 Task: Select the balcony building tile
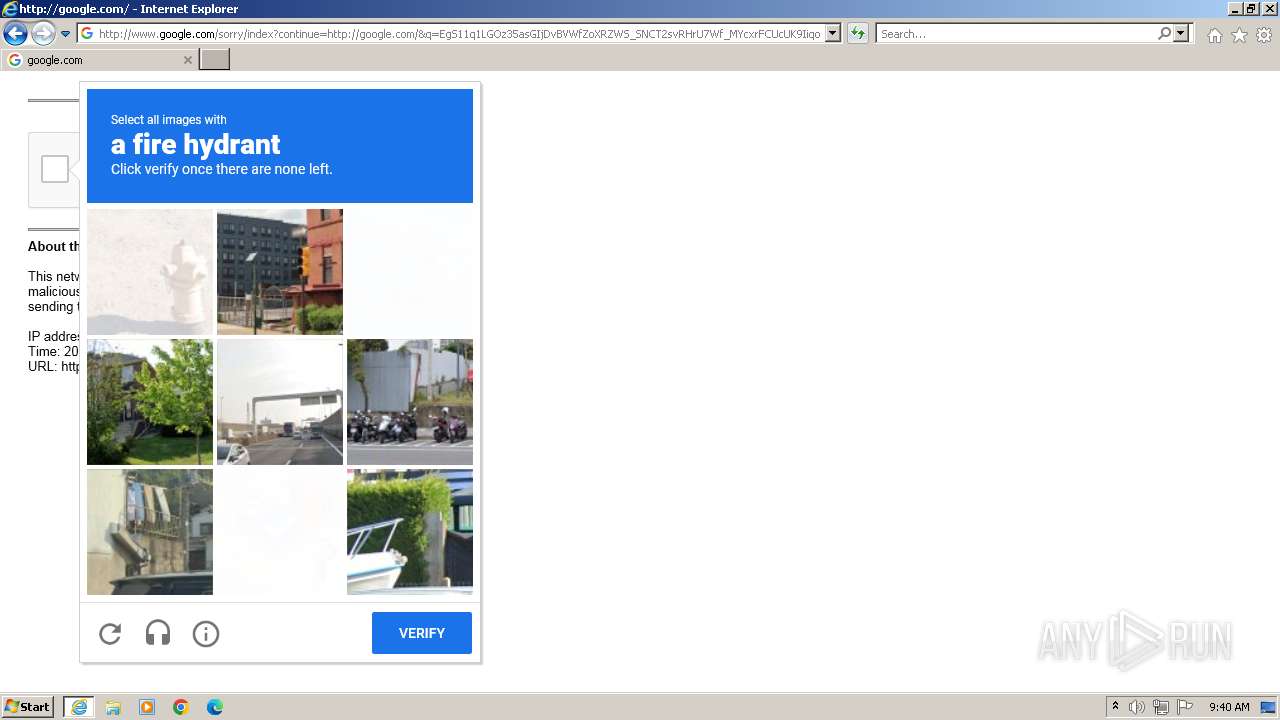pyautogui.click(x=150, y=532)
